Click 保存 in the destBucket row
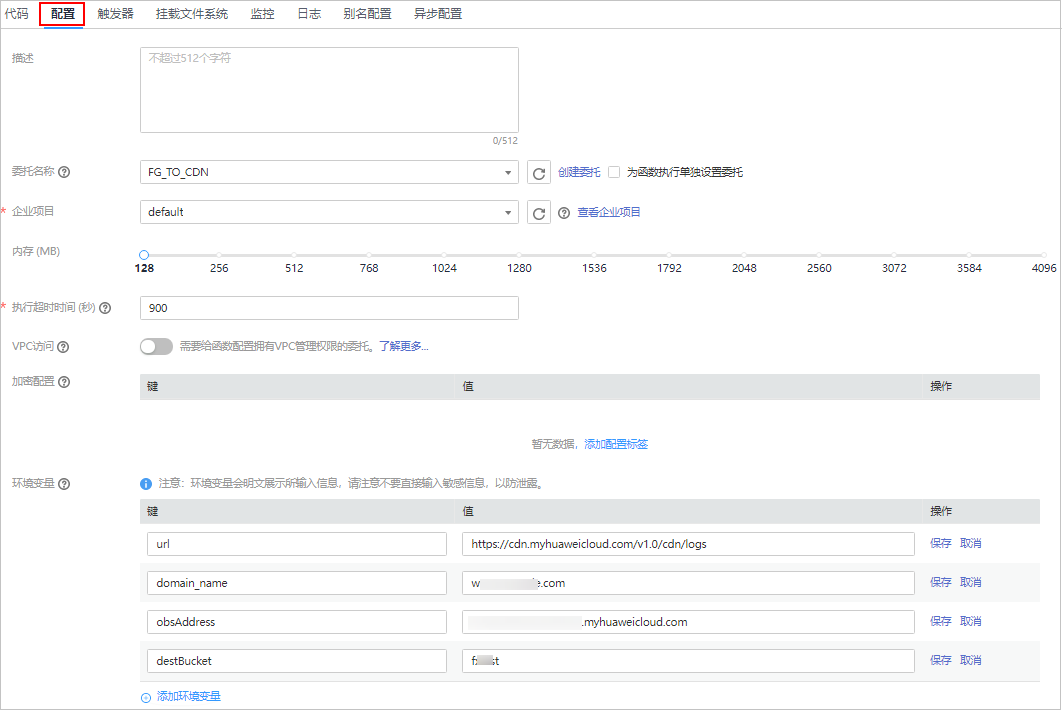 (941, 660)
